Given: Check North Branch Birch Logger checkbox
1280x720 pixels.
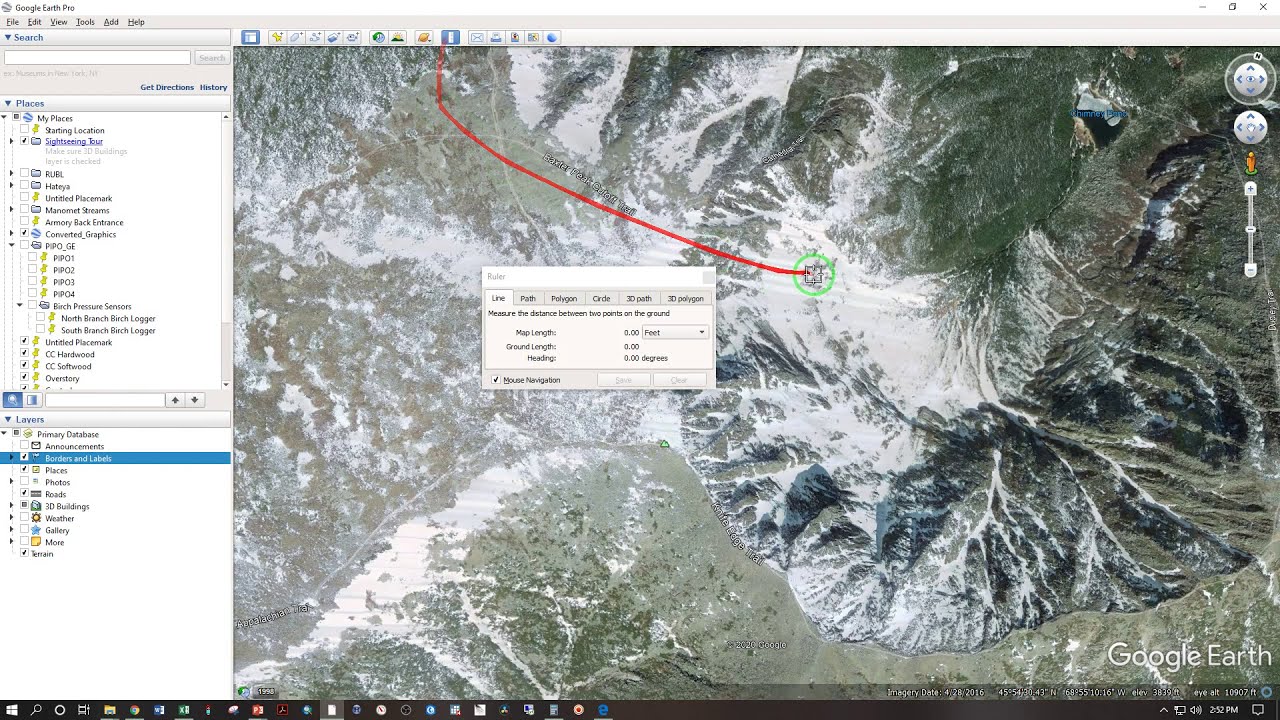Looking at the screenshot, I should [40, 318].
